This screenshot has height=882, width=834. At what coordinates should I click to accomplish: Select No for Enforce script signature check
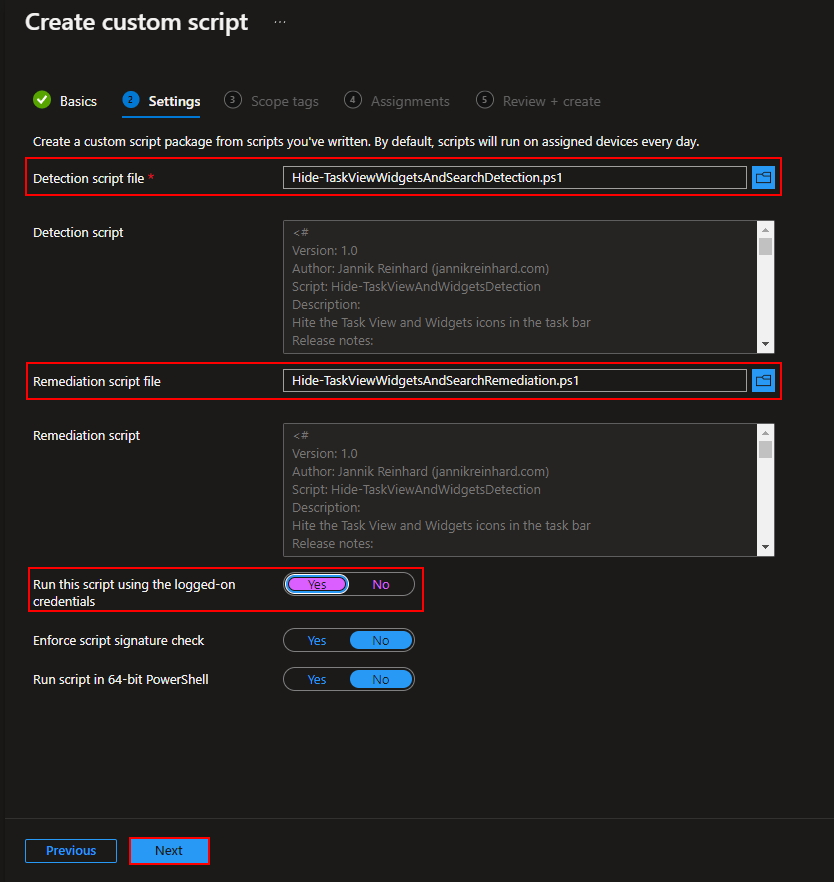tap(381, 640)
